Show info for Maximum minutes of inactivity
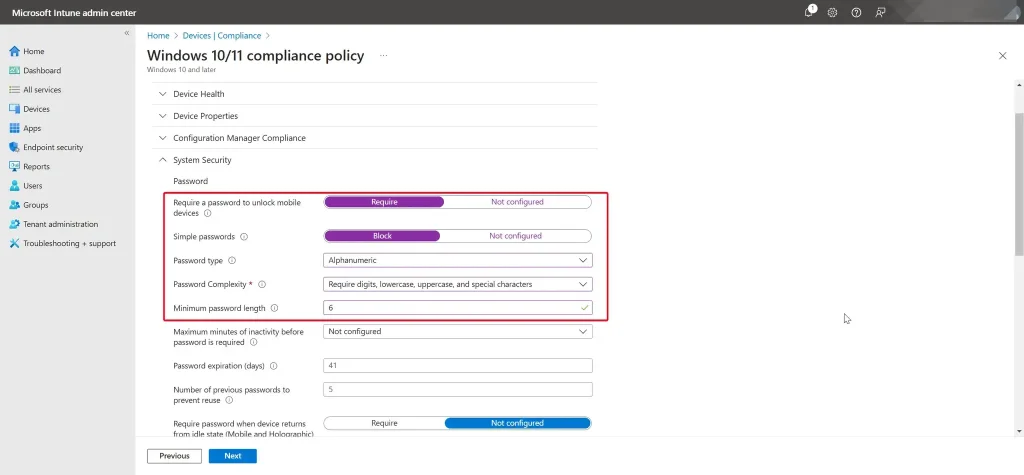Screen dimensions: 1024x475 253,342
